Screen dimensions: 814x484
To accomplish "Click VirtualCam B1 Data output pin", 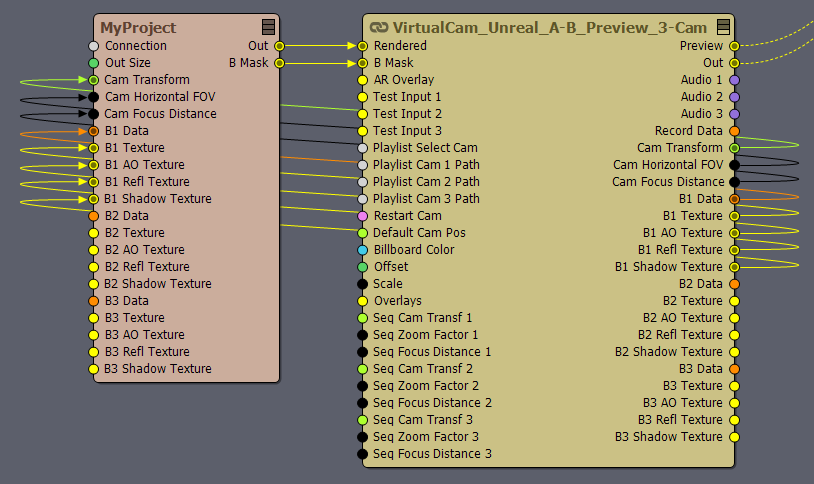I will coord(734,199).
